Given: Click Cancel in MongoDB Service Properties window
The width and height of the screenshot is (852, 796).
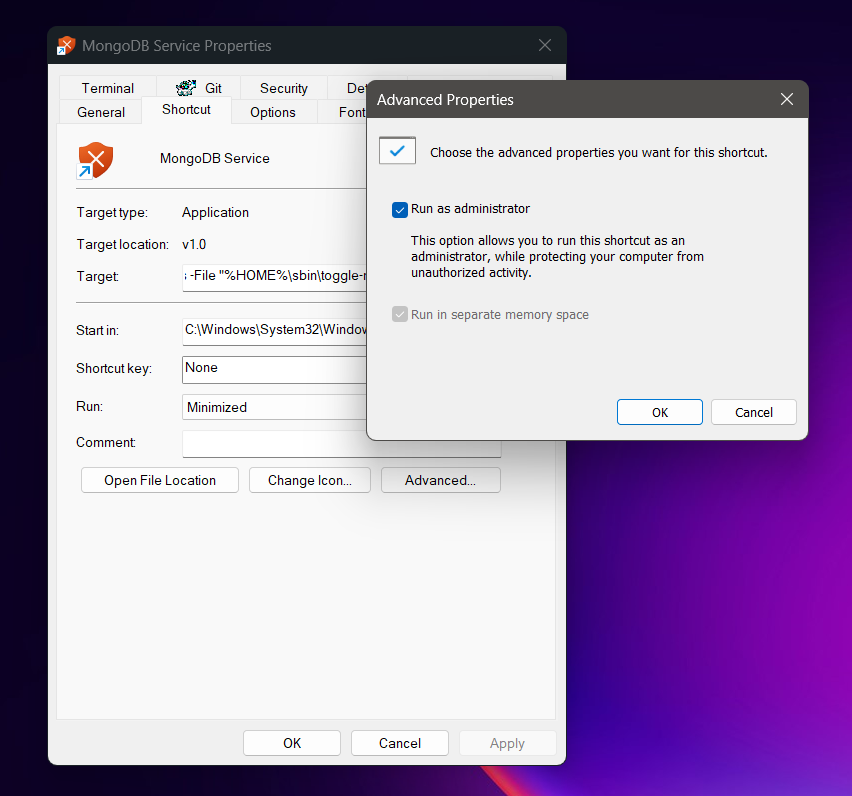Looking at the screenshot, I should (400, 743).
